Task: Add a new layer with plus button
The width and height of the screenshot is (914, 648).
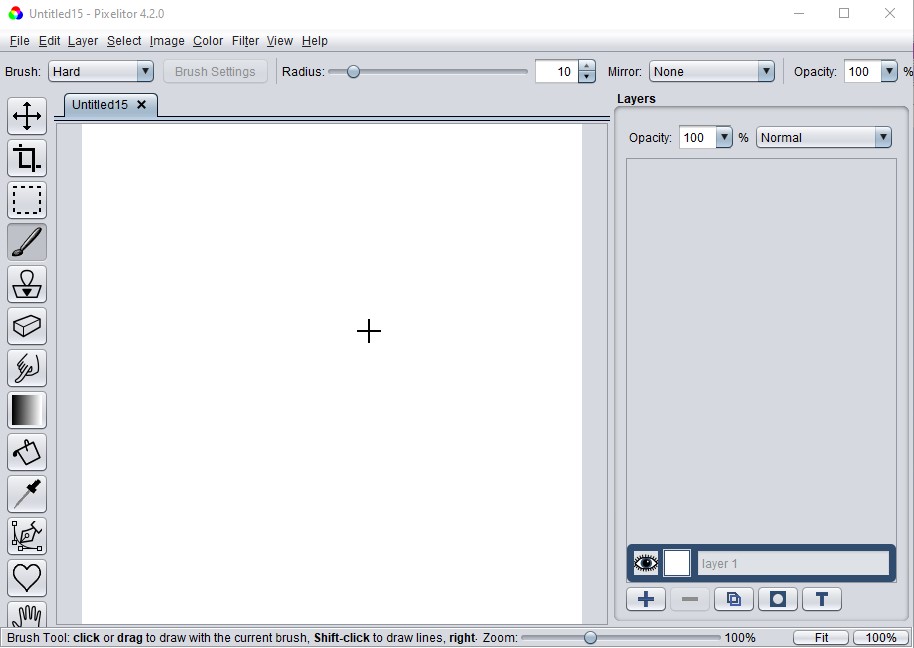Action: pos(646,599)
